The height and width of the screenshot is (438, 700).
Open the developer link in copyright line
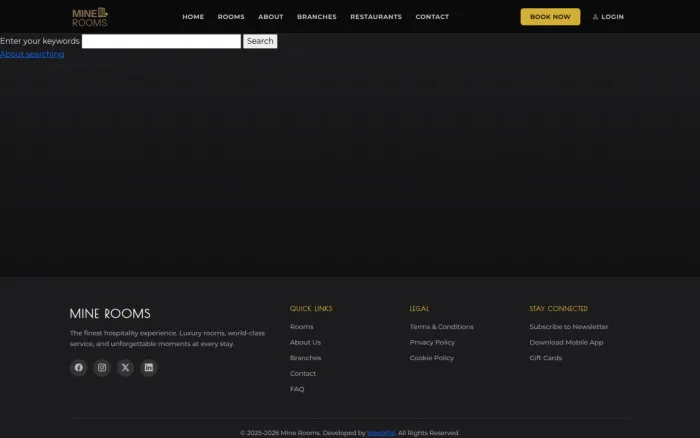click(381, 433)
